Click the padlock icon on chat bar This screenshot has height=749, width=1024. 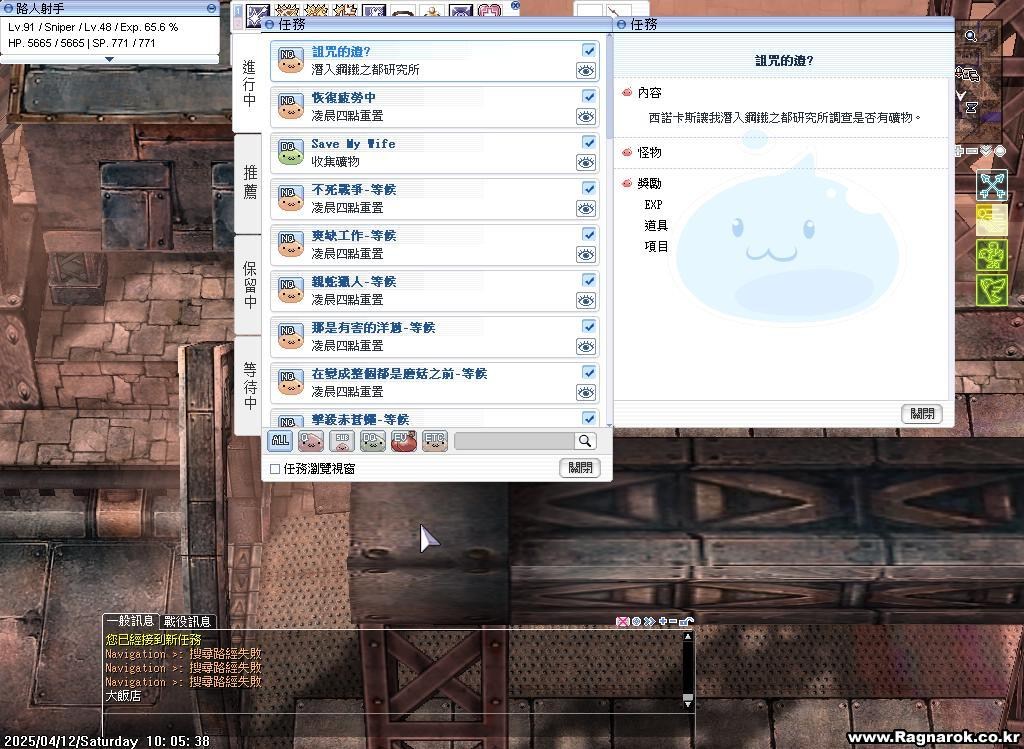[x=686, y=621]
